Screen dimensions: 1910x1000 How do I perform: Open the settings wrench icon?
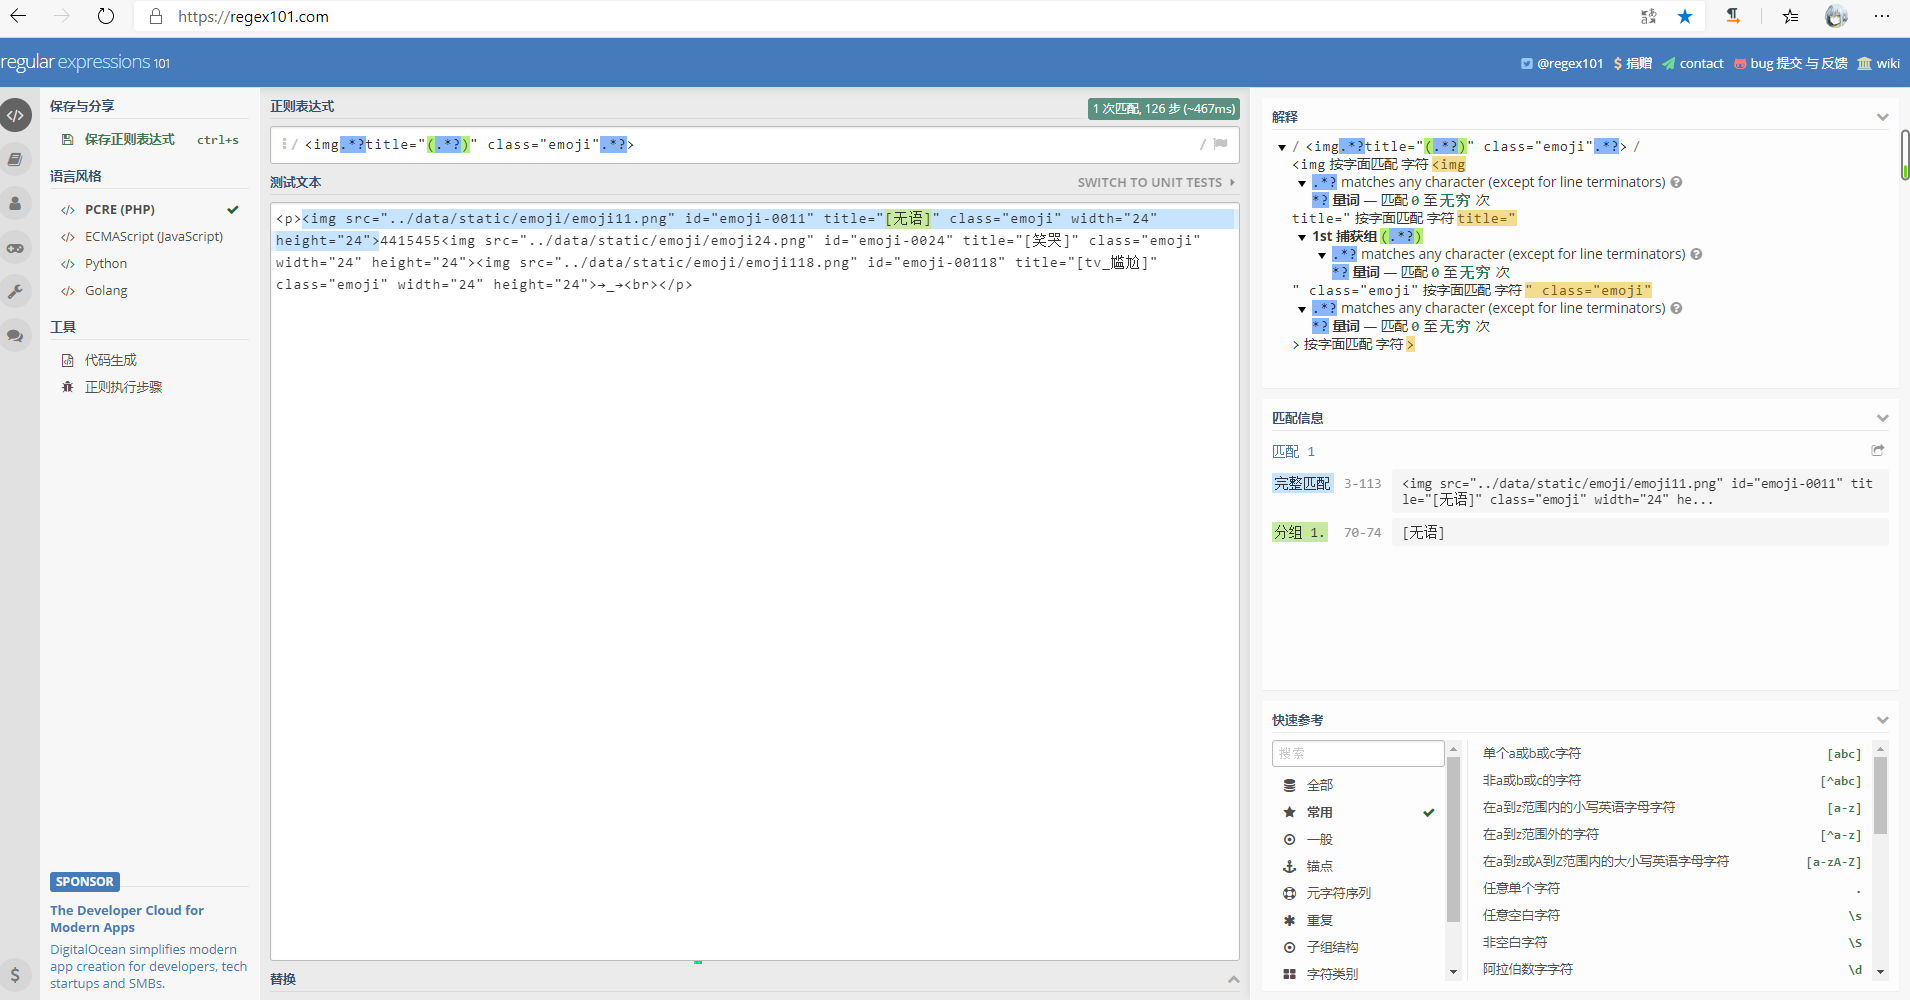[x=16, y=291]
